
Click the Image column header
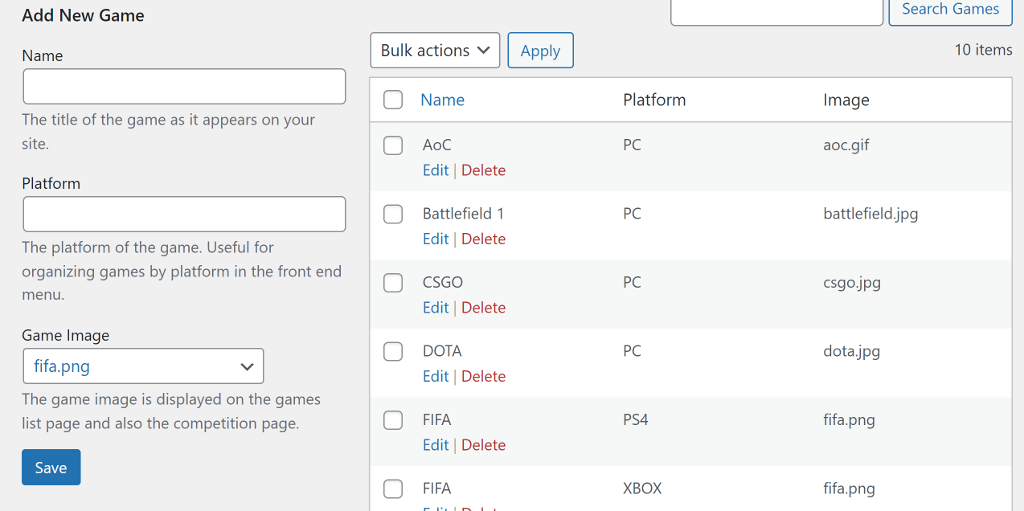click(x=846, y=100)
